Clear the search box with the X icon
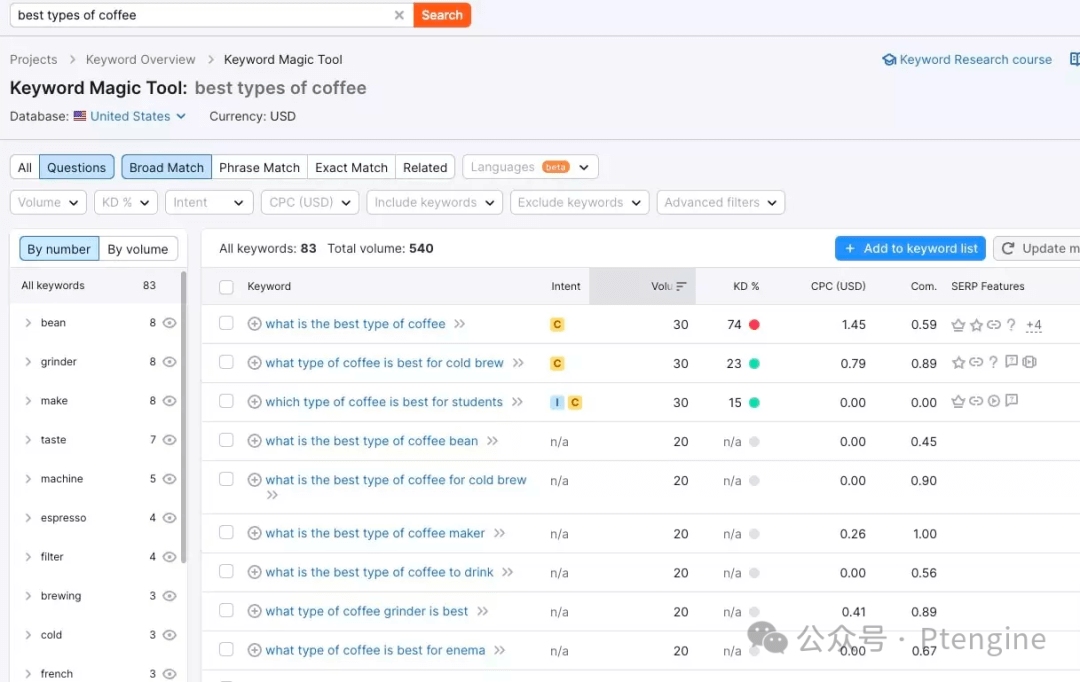The height and width of the screenshot is (682, 1080). point(399,15)
